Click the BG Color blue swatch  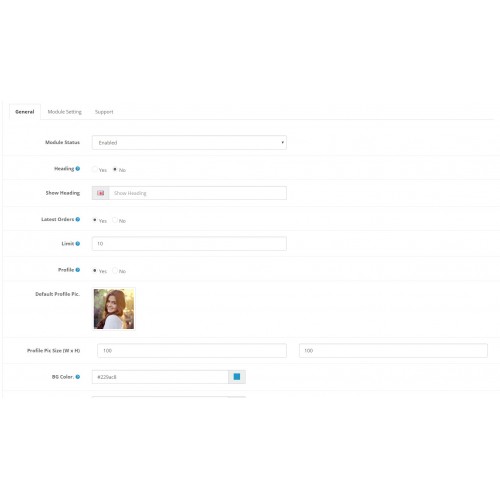(x=237, y=377)
